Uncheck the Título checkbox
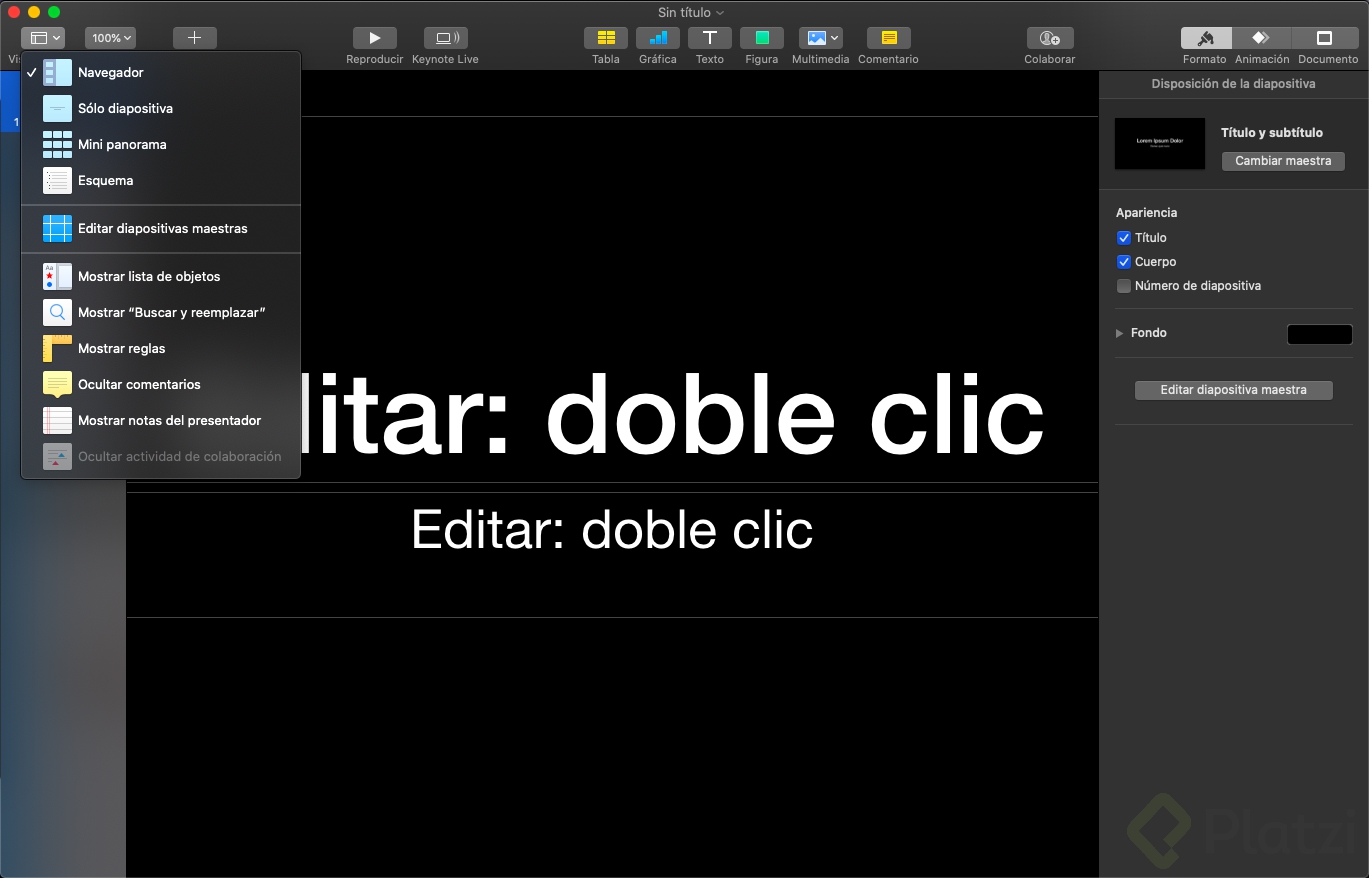 pos(1124,238)
